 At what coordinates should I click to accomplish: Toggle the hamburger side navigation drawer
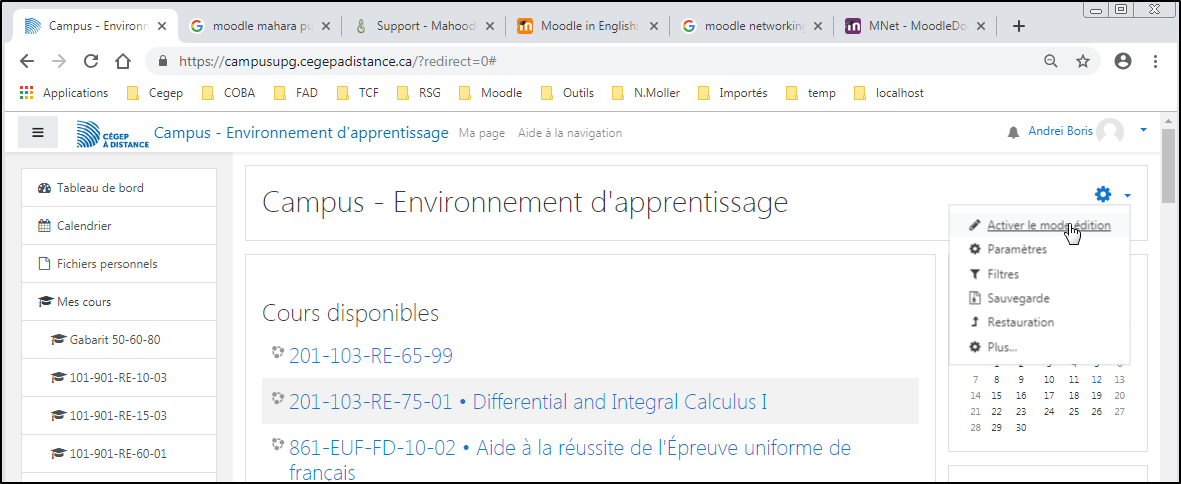point(38,132)
